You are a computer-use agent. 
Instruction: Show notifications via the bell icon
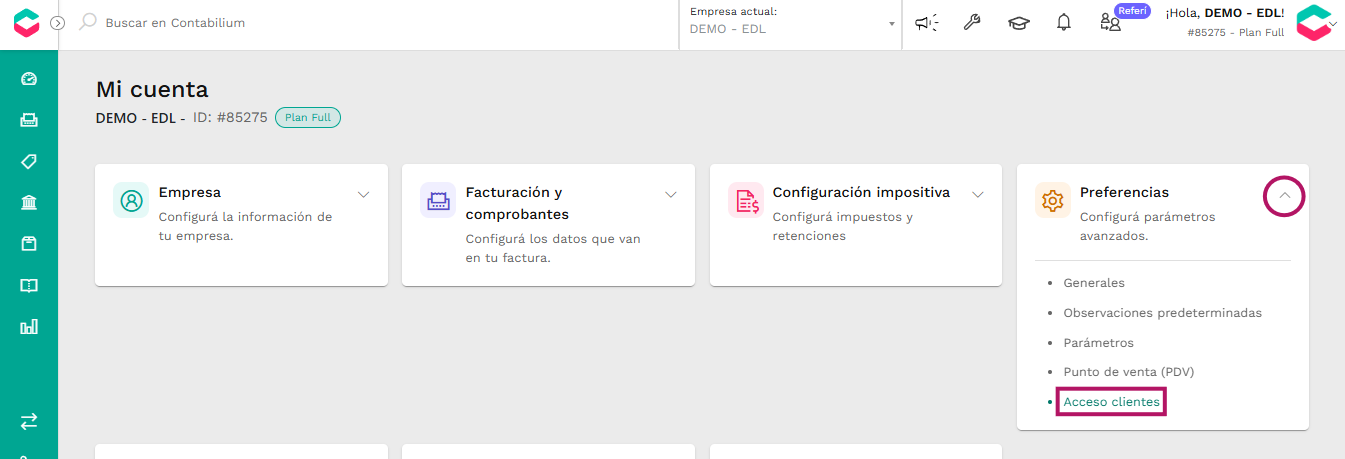(x=1064, y=22)
